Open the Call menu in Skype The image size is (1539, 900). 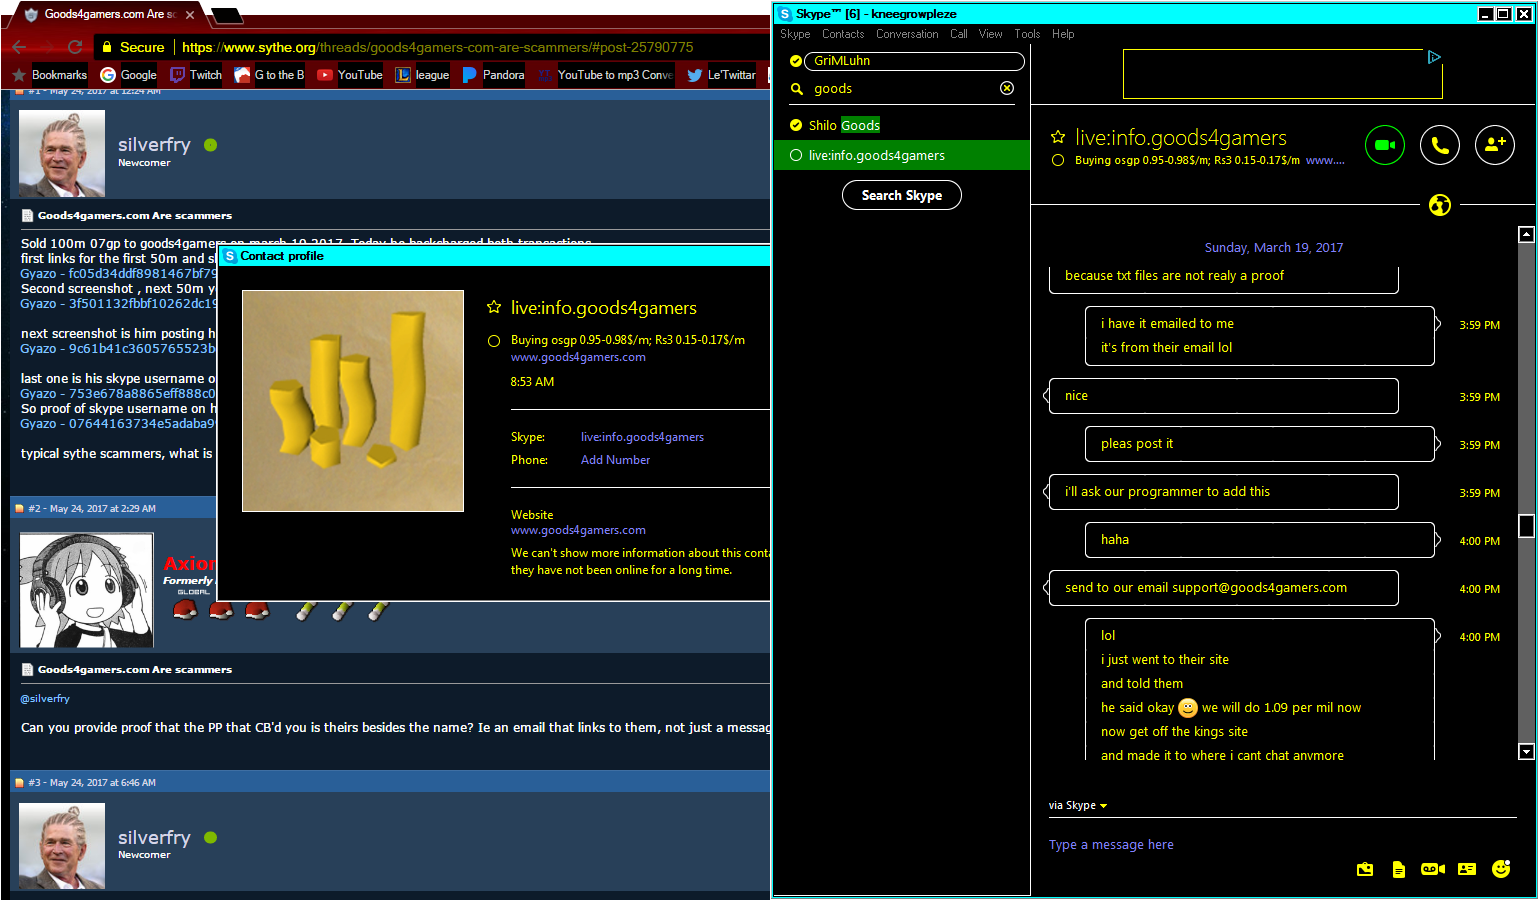coord(958,34)
